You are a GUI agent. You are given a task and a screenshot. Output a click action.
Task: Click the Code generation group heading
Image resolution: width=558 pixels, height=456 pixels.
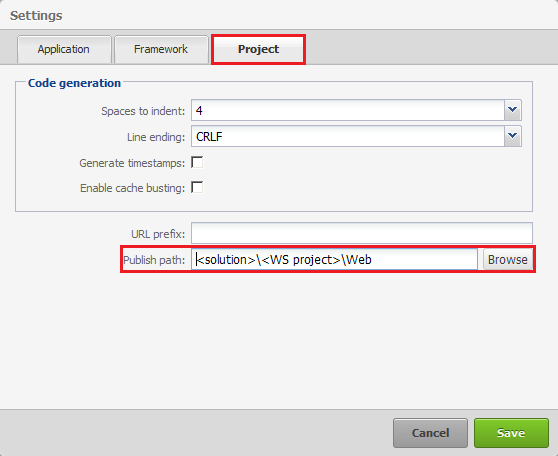(x=74, y=83)
